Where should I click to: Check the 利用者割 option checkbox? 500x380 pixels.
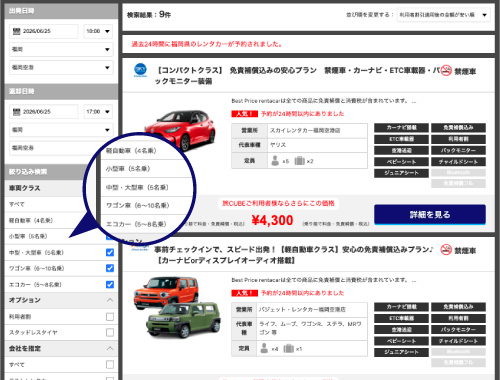[110, 317]
